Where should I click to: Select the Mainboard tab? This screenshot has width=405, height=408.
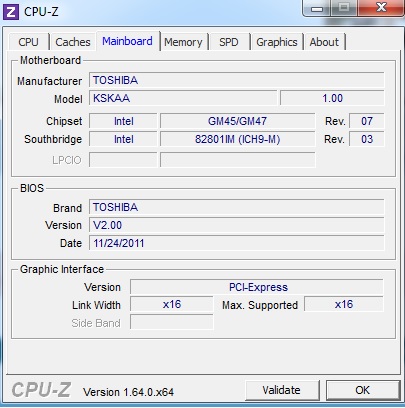tap(128, 41)
